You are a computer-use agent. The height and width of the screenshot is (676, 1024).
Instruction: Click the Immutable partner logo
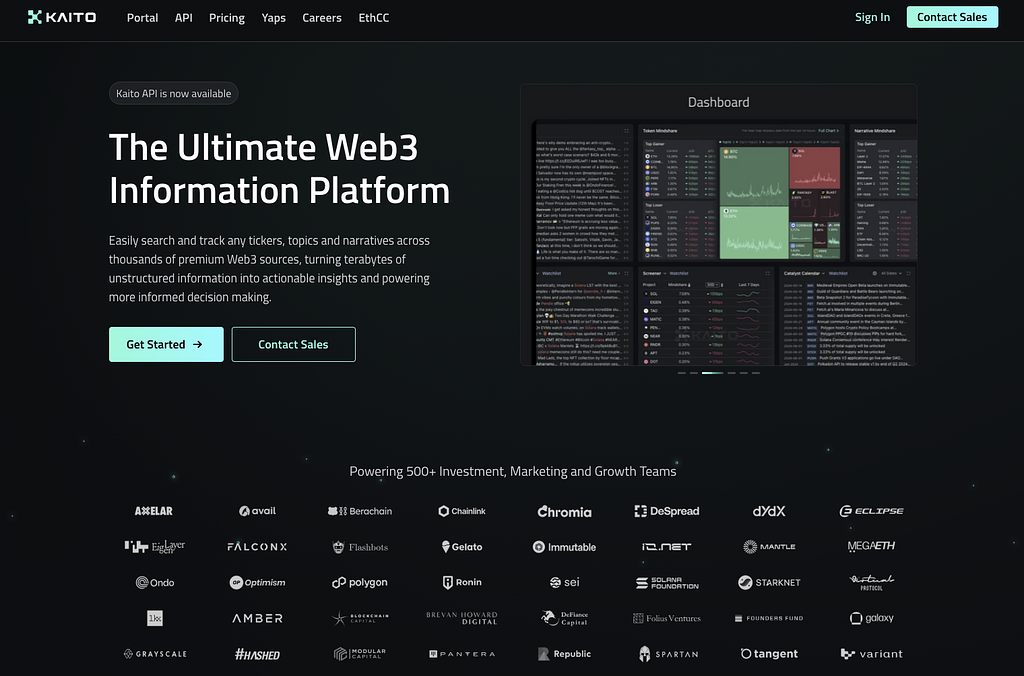564,547
